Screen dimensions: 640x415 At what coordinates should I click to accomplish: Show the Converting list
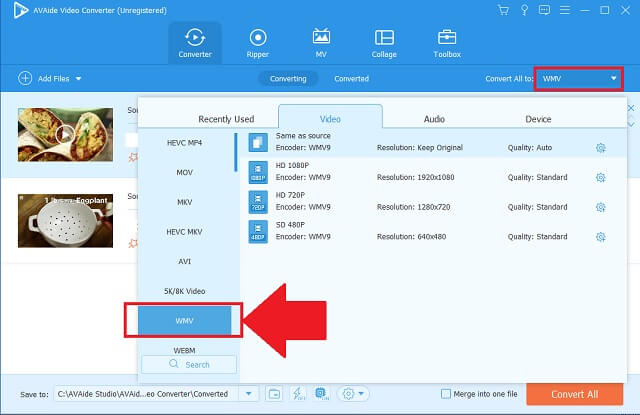pos(288,78)
